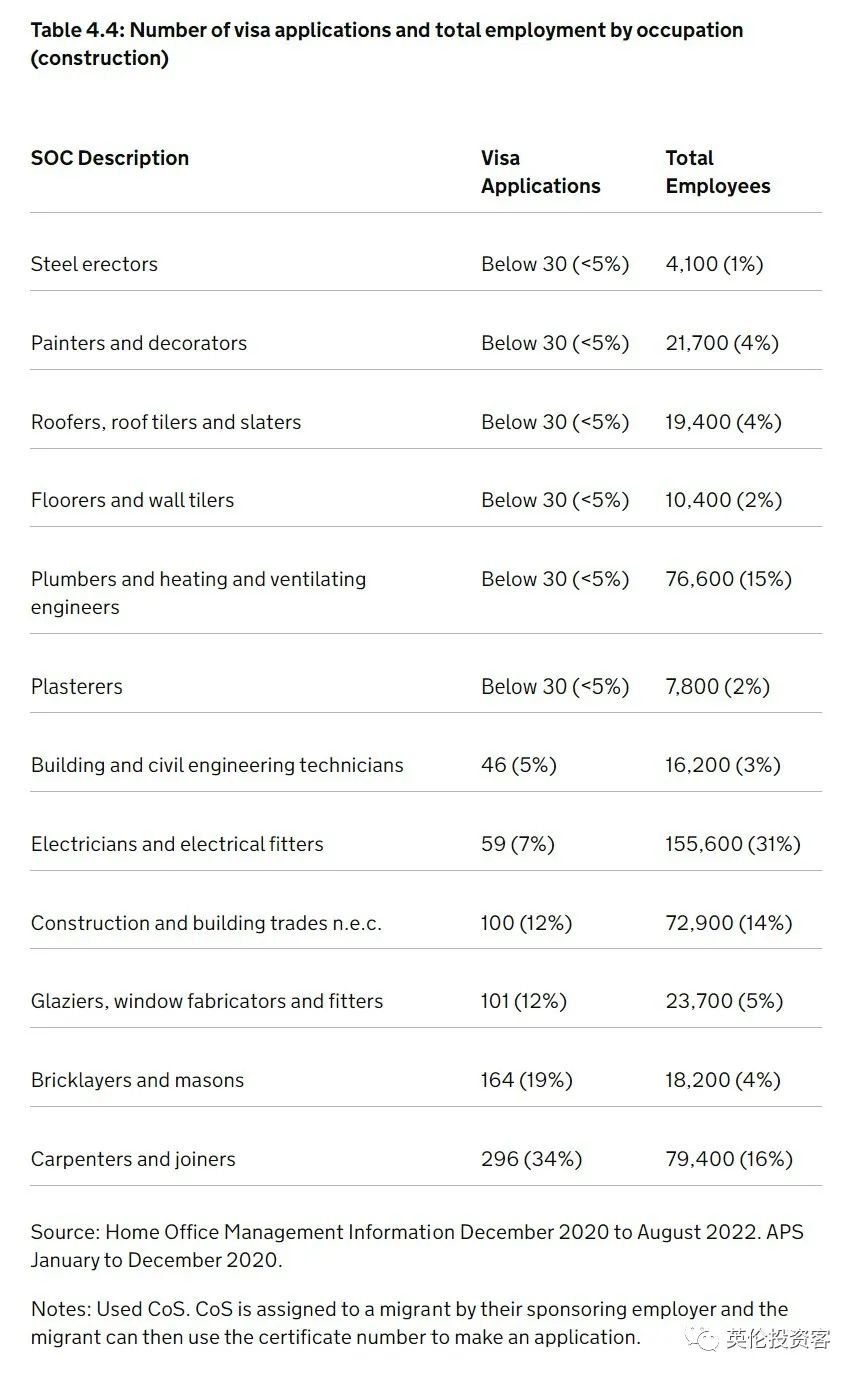The height and width of the screenshot is (1376, 858).
Task: Click the 296 (34%) carpenters visa cell
Action: (x=531, y=1159)
